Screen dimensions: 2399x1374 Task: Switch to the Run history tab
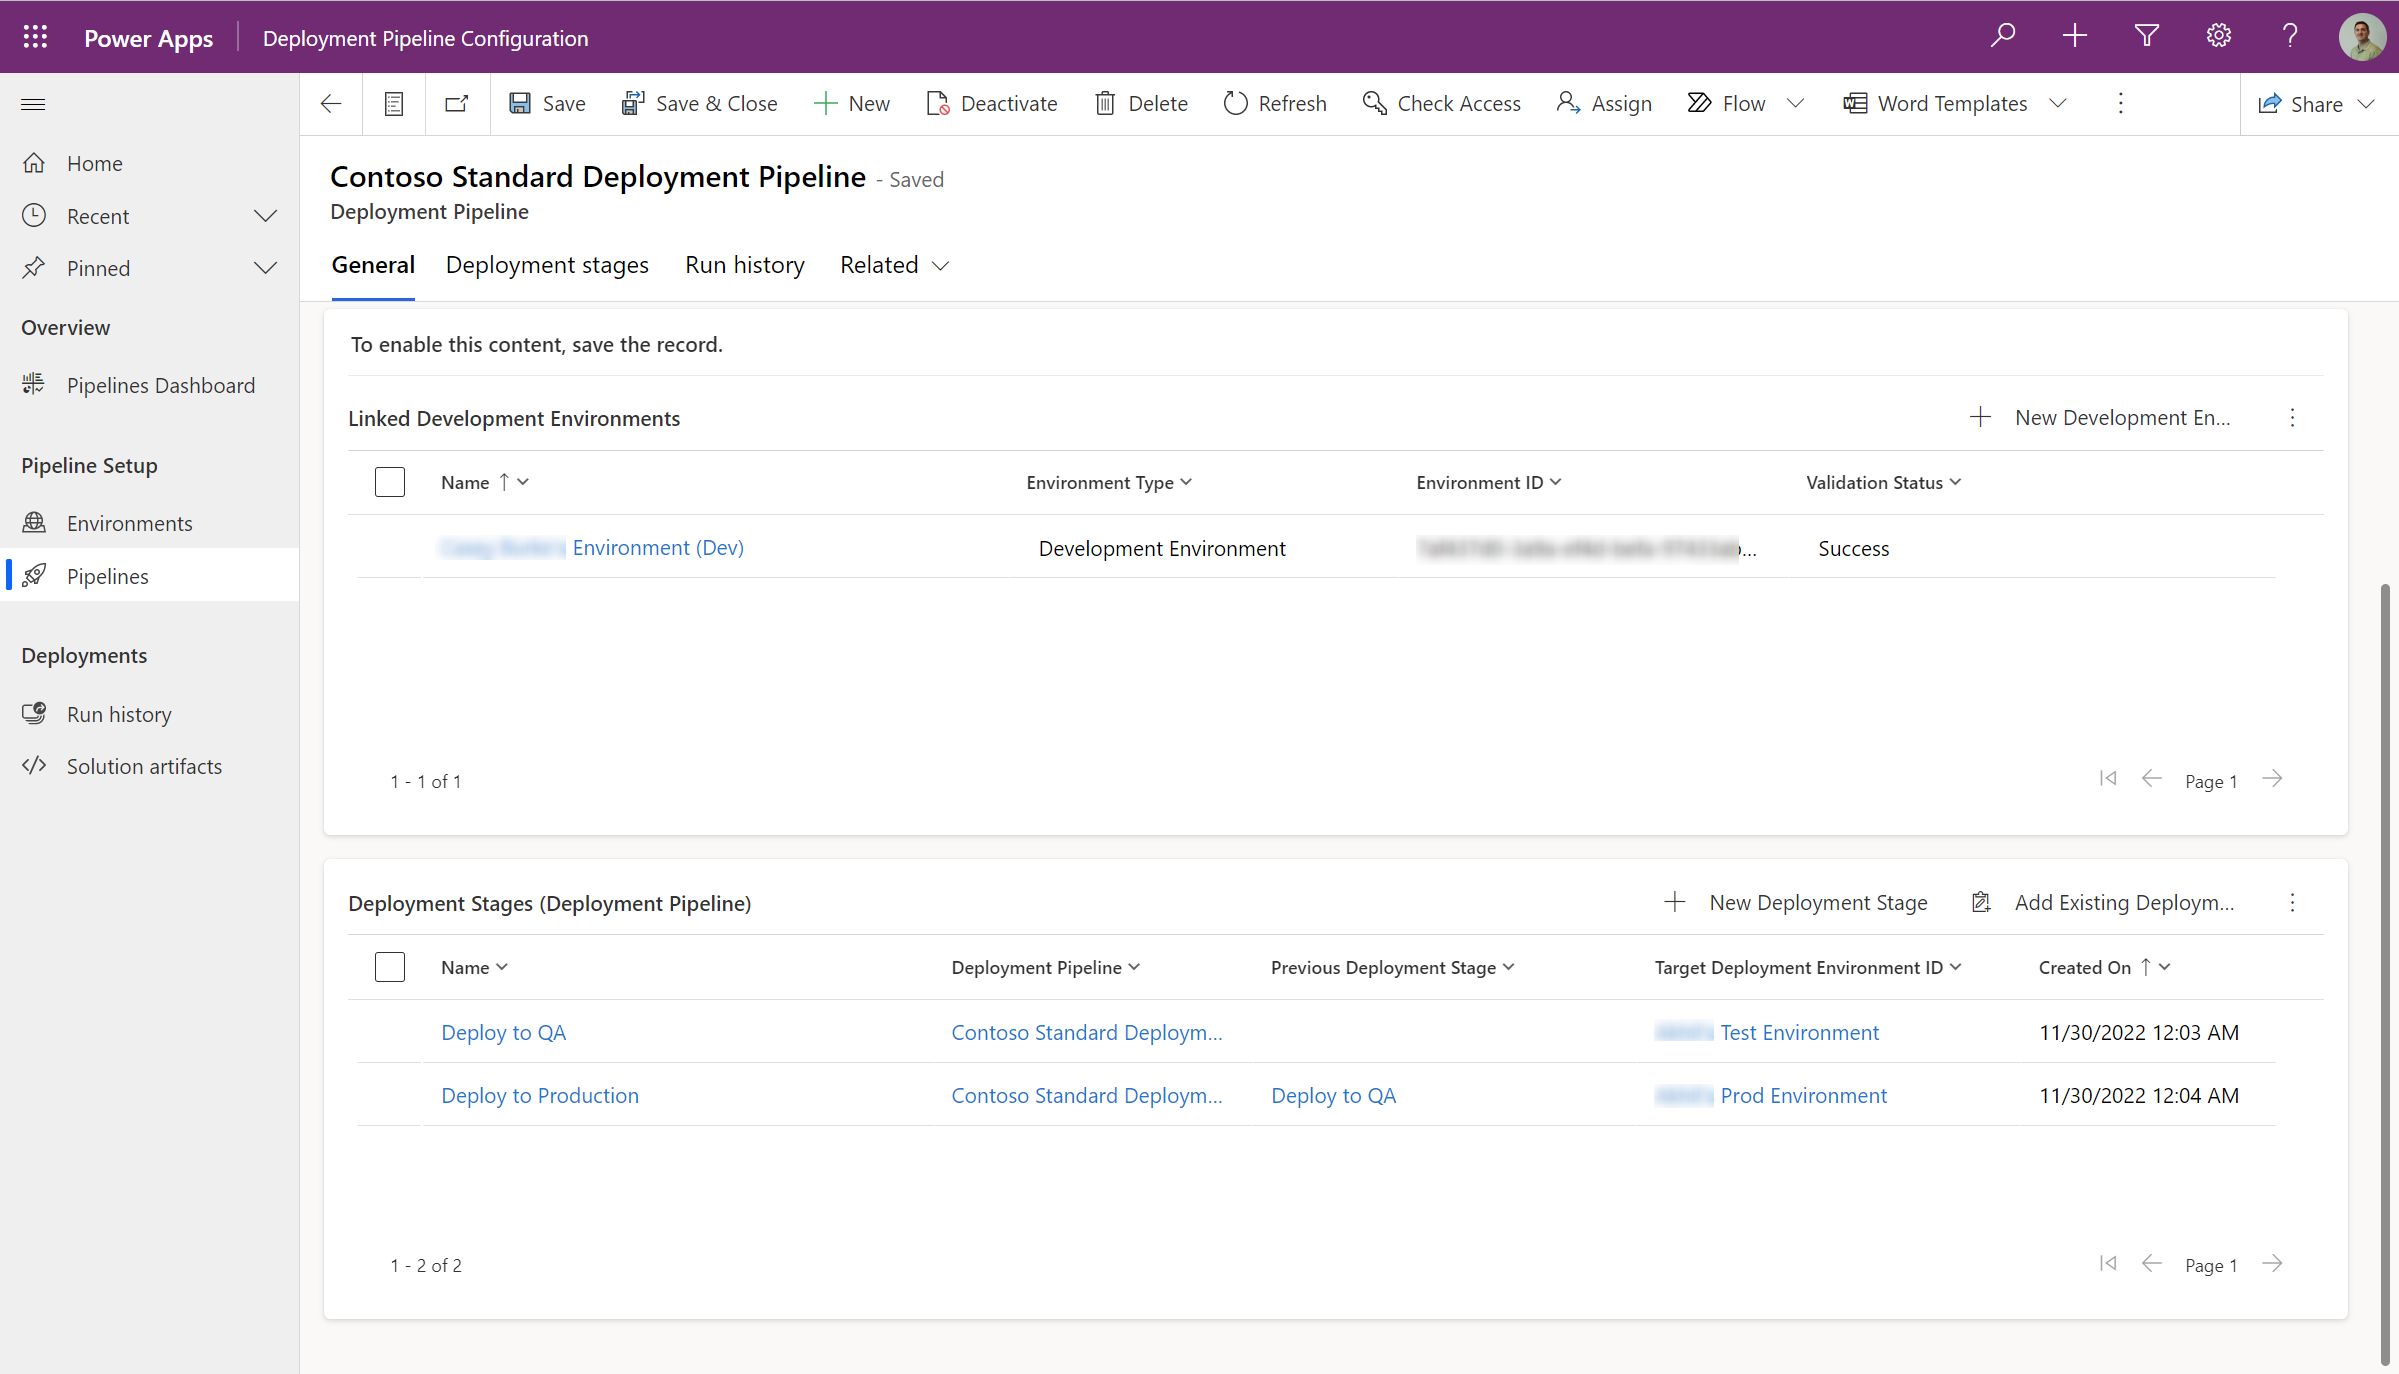(x=744, y=265)
